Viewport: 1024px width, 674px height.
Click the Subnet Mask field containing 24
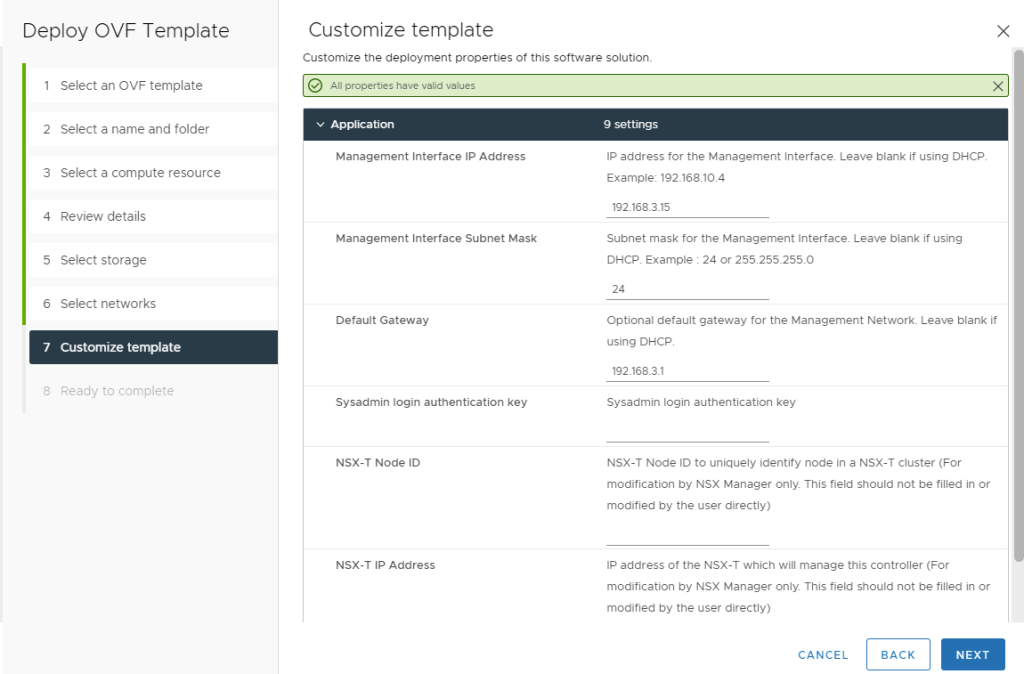pos(687,289)
